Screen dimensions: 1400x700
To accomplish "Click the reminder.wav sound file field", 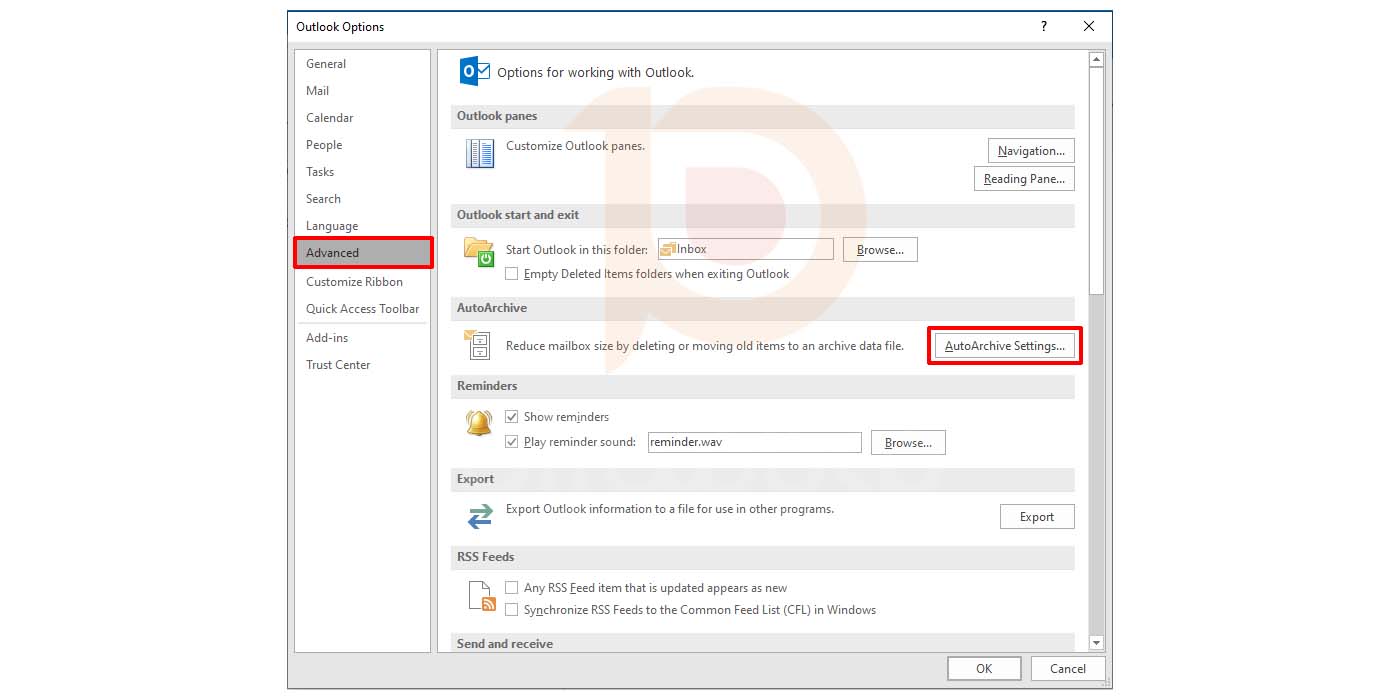I will [753, 442].
